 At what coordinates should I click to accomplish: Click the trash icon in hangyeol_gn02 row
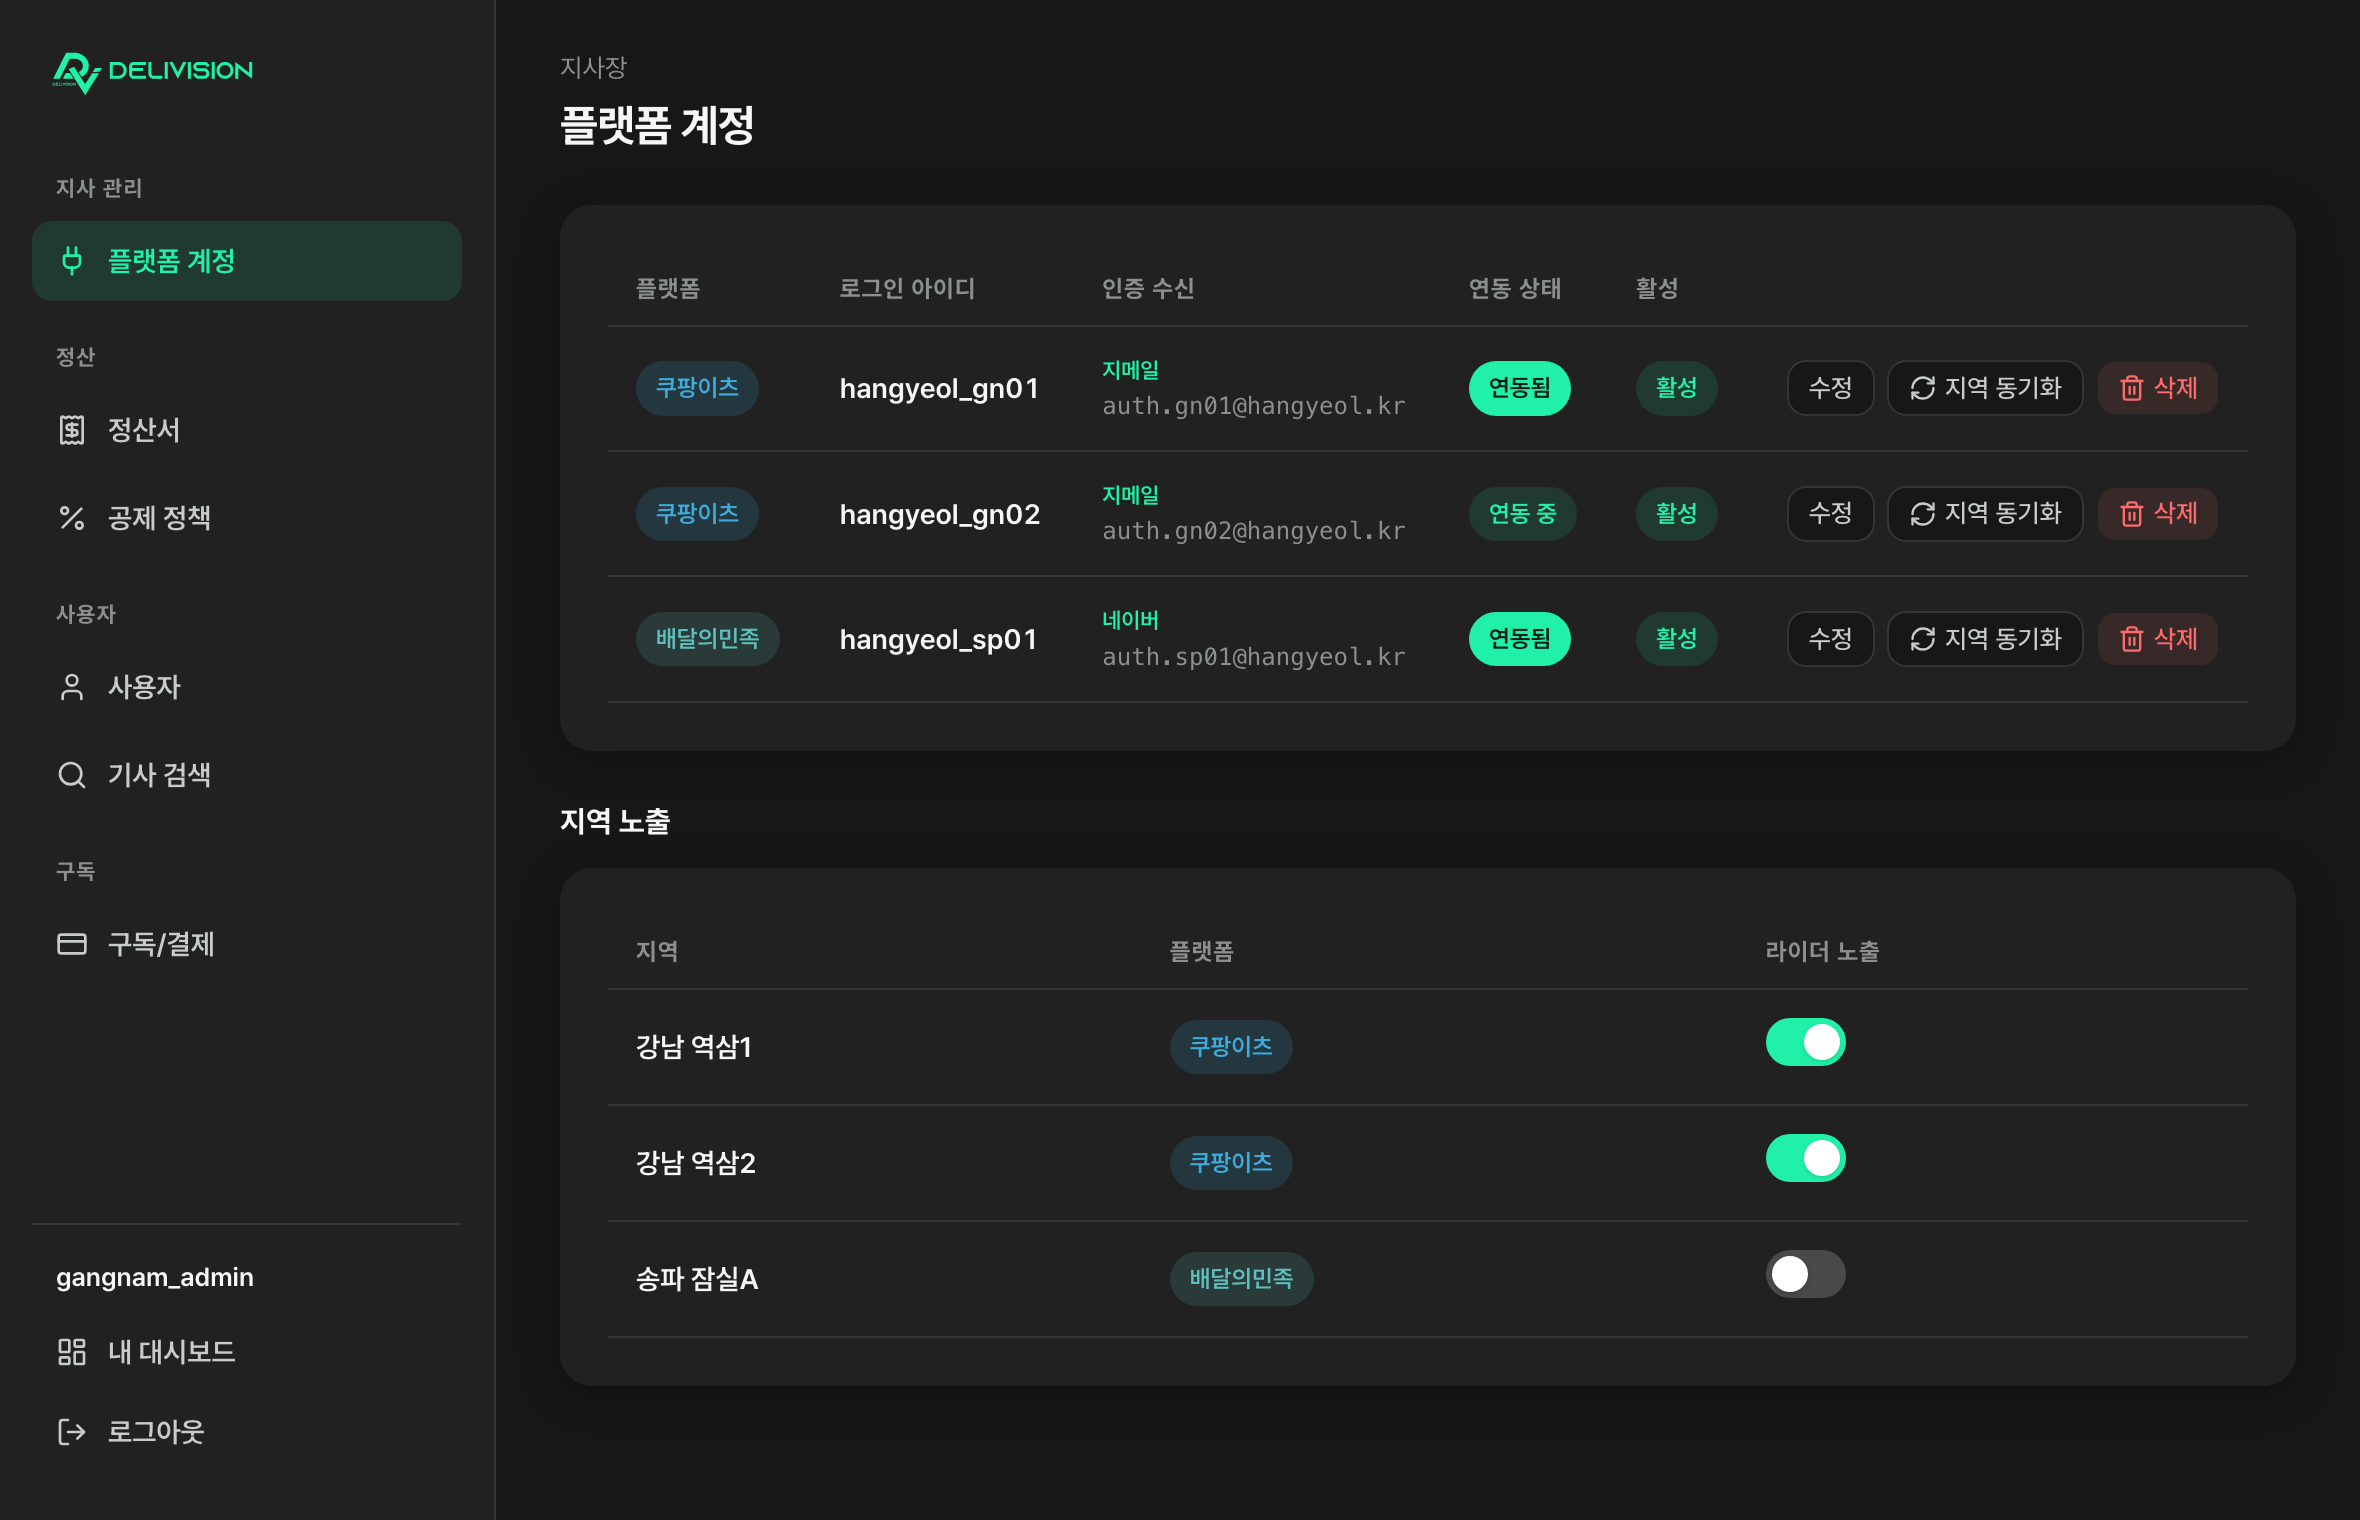[2131, 514]
